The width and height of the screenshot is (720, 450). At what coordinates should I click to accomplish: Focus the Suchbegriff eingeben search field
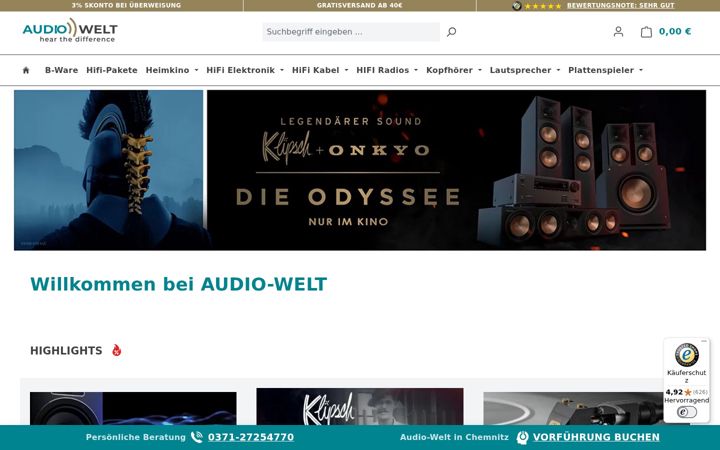(x=351, y=32)
